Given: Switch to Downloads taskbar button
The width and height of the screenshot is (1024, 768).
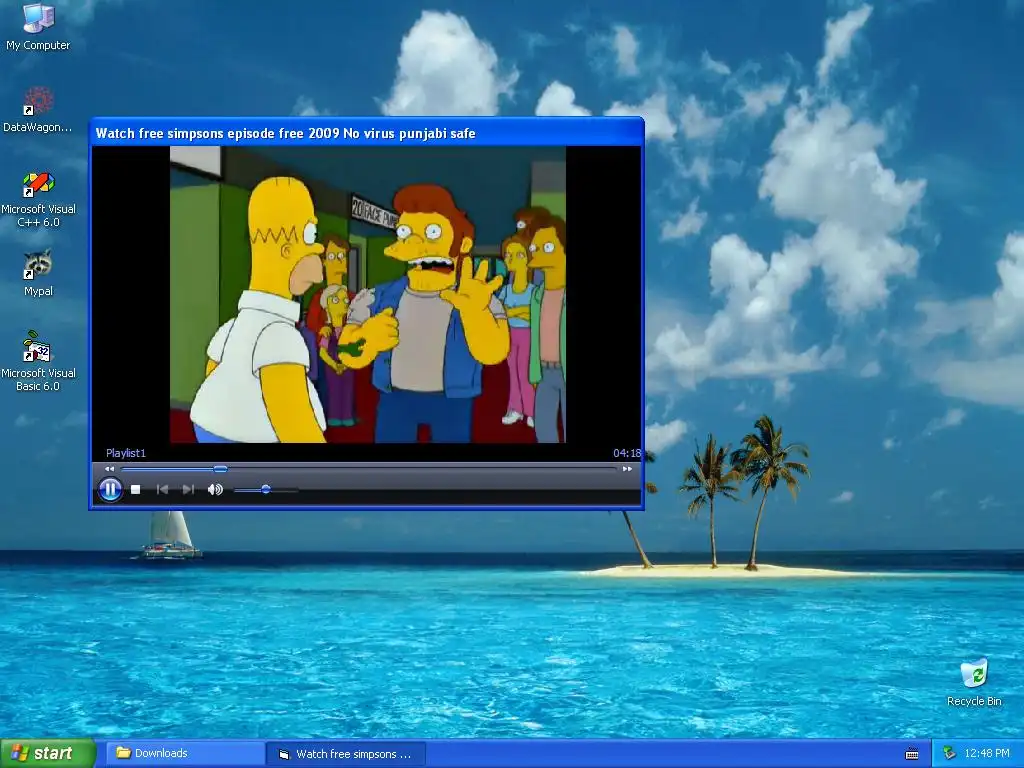Looking at the screenshot, I should pos(185,754).
